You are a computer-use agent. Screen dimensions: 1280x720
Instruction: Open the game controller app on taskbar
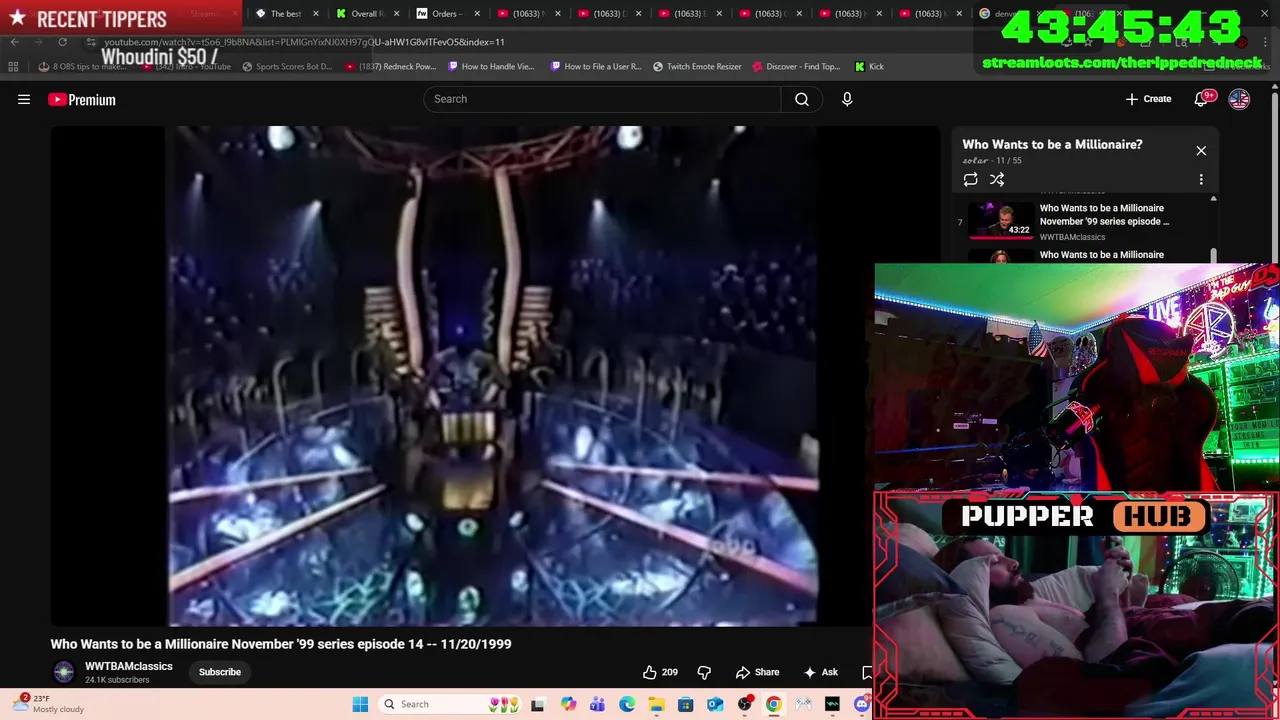[x=803, y=705]
